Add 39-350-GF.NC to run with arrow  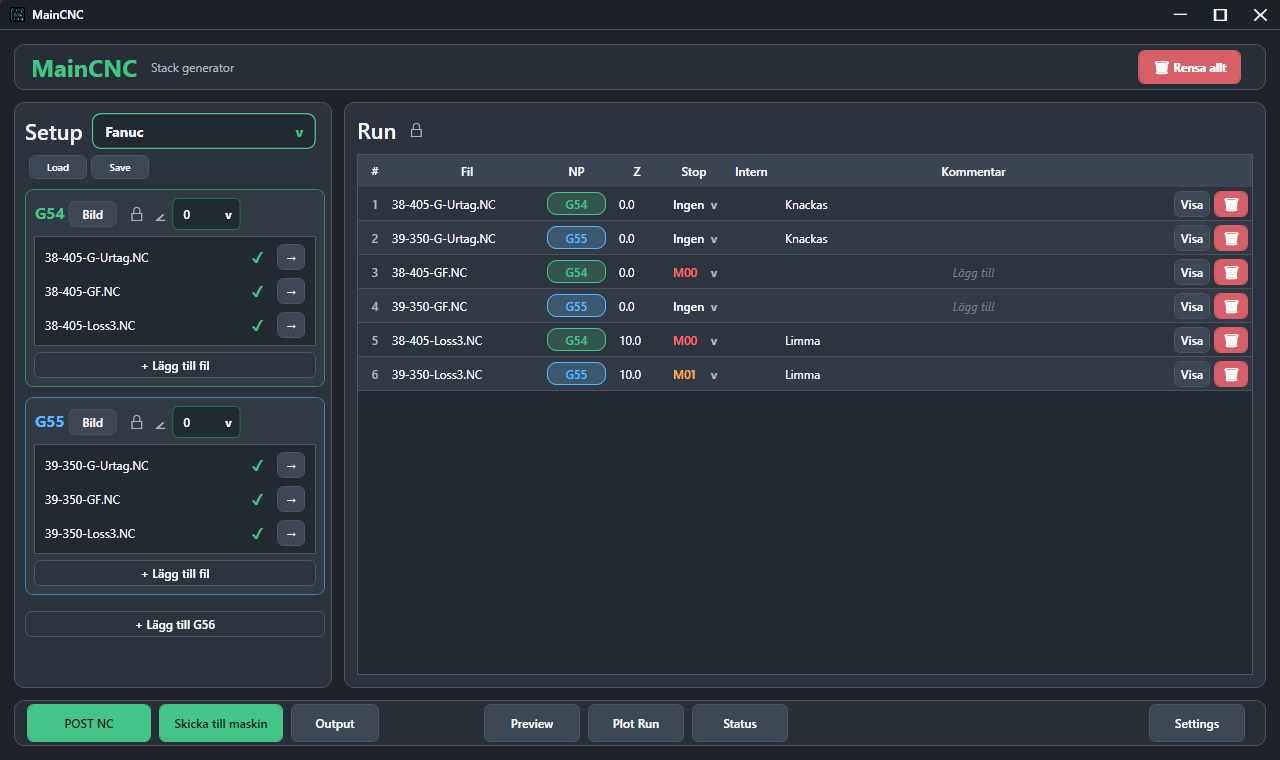point(291,499)
